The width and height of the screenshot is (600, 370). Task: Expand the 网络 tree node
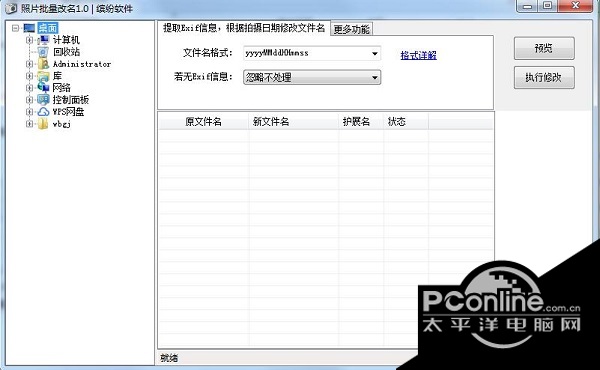[x=29, y=88]
